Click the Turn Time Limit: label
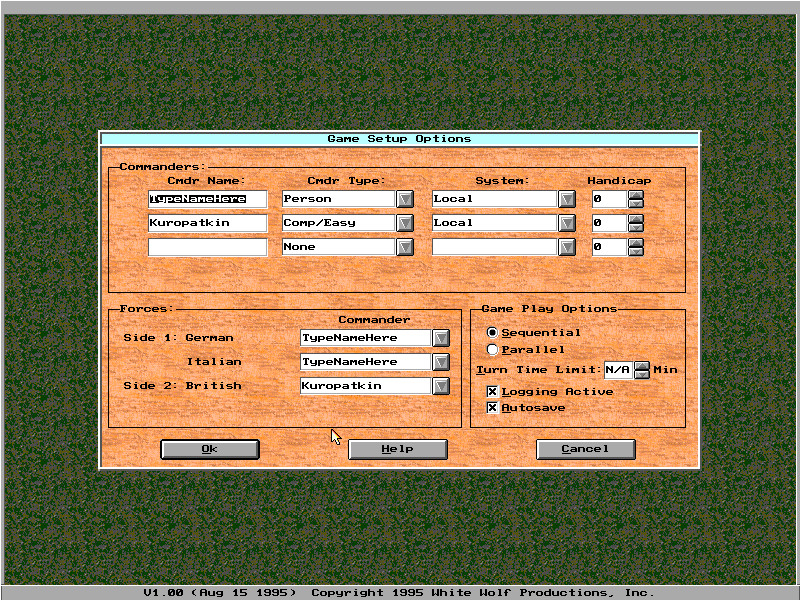Image resolution: width=800 pixels, height=600 pixels. 539,370
